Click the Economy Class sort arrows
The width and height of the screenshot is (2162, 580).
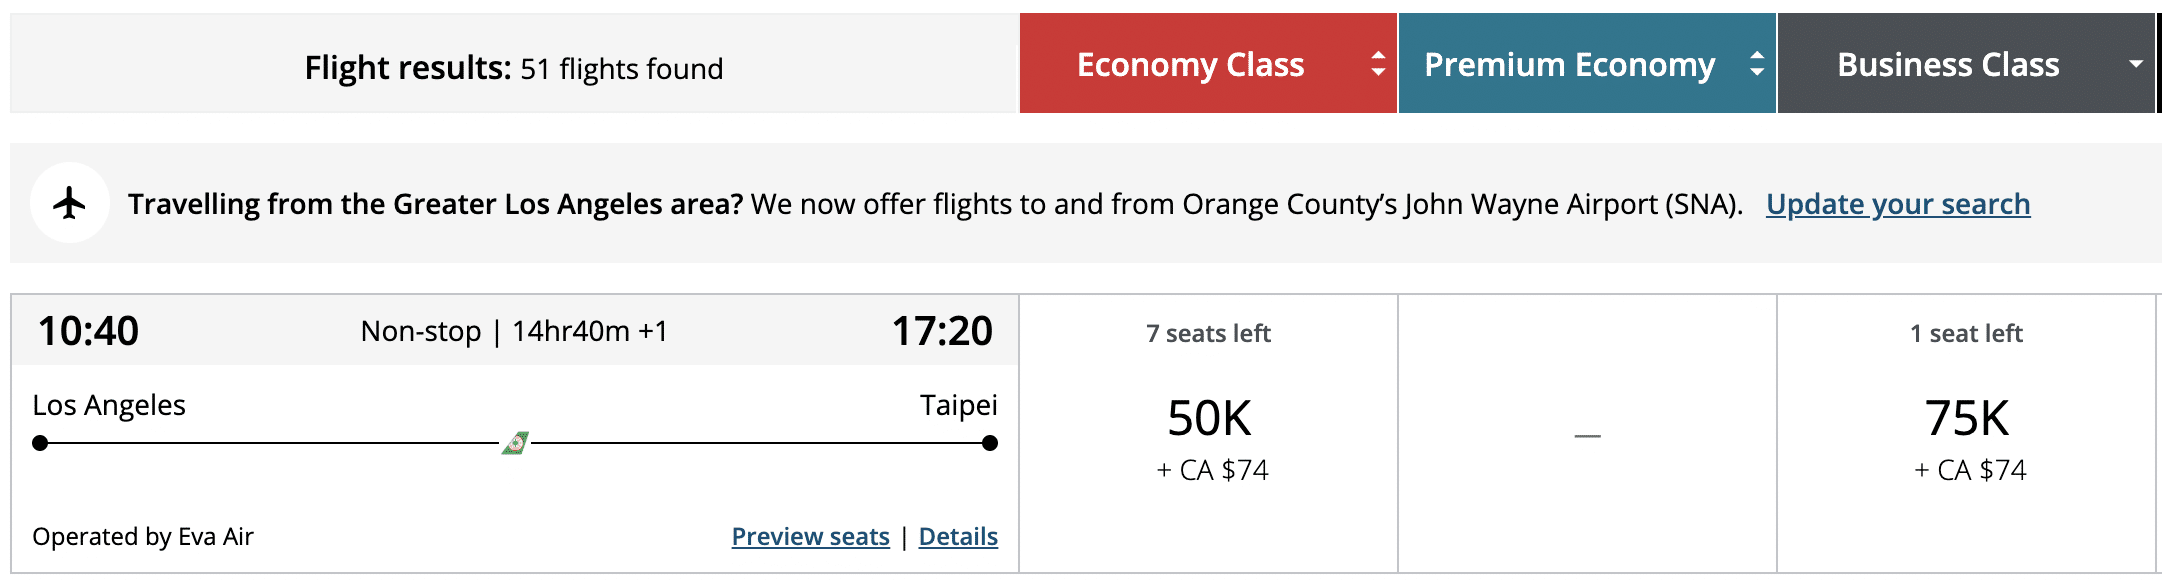tap(1378, 64)
